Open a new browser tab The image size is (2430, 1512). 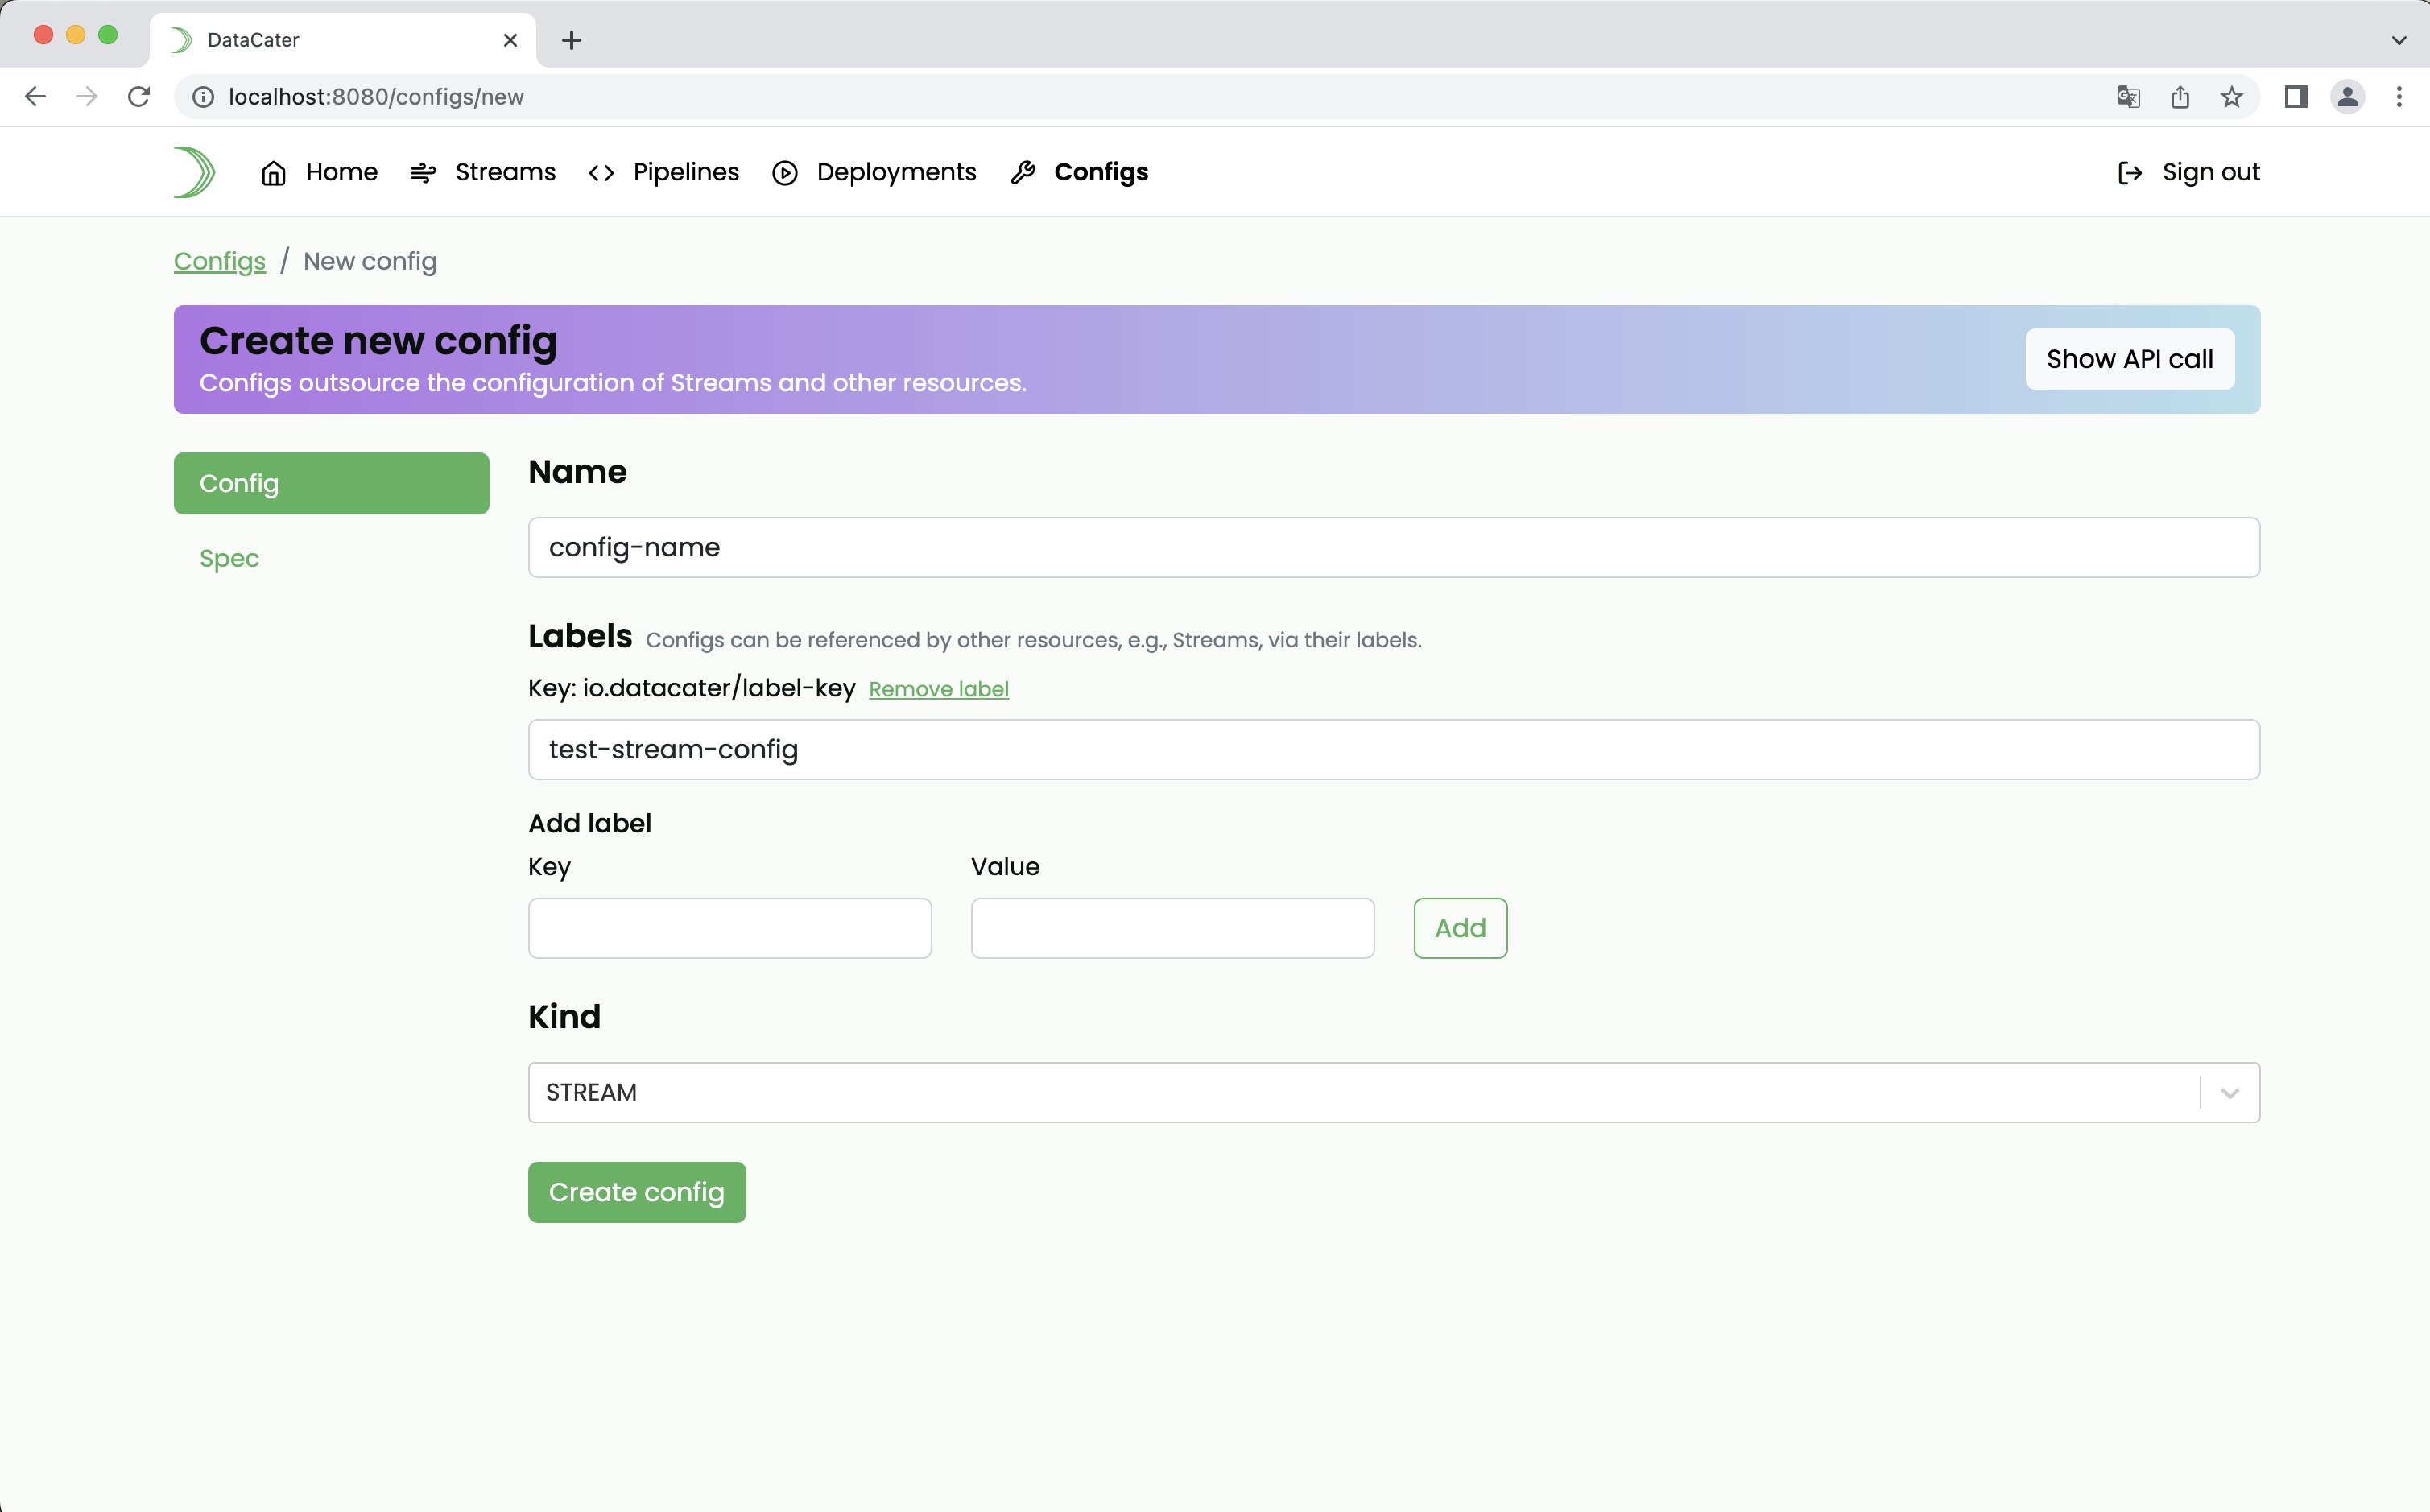point(572,40)
